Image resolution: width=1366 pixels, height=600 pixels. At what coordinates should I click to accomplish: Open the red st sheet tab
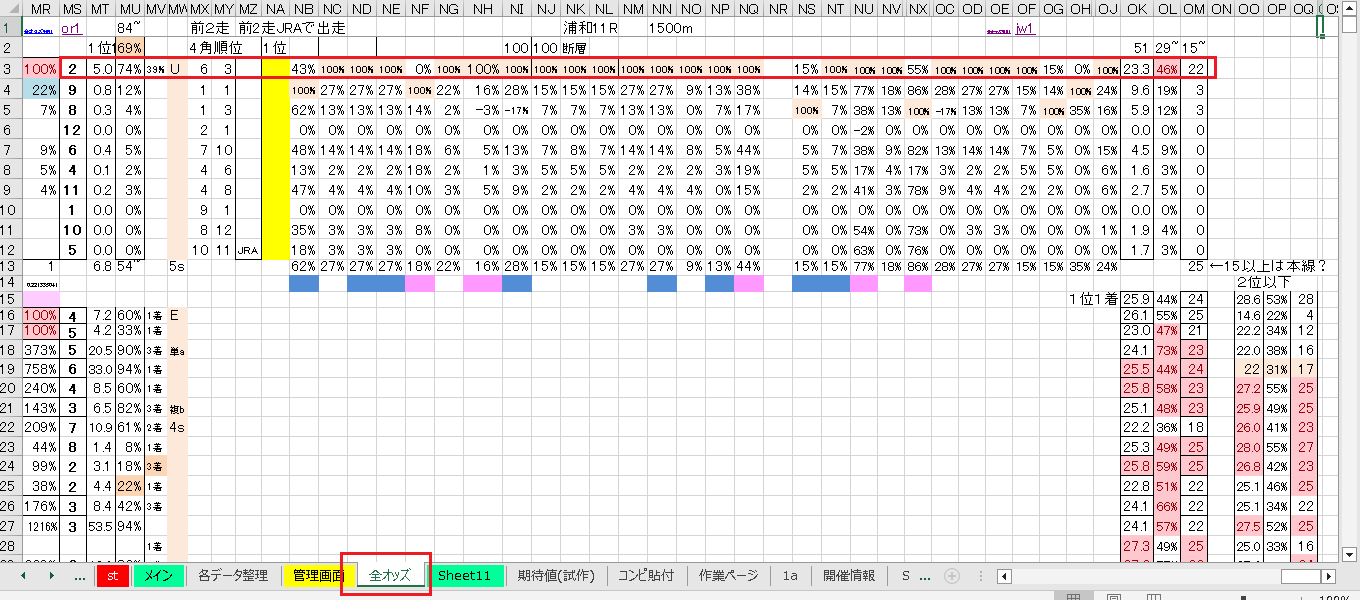pyautogui.click(x=113, y=576)
